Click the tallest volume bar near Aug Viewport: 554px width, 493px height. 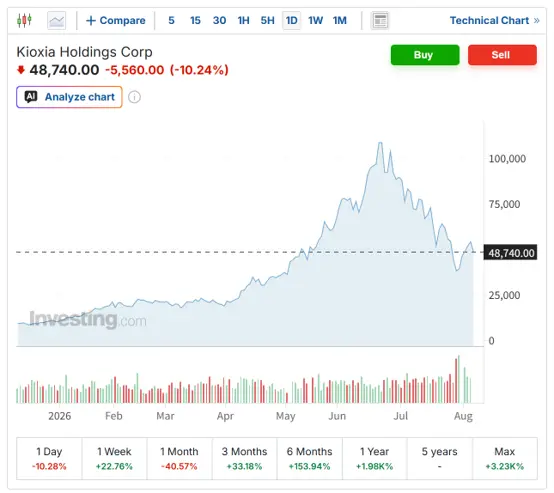point(459,379)
